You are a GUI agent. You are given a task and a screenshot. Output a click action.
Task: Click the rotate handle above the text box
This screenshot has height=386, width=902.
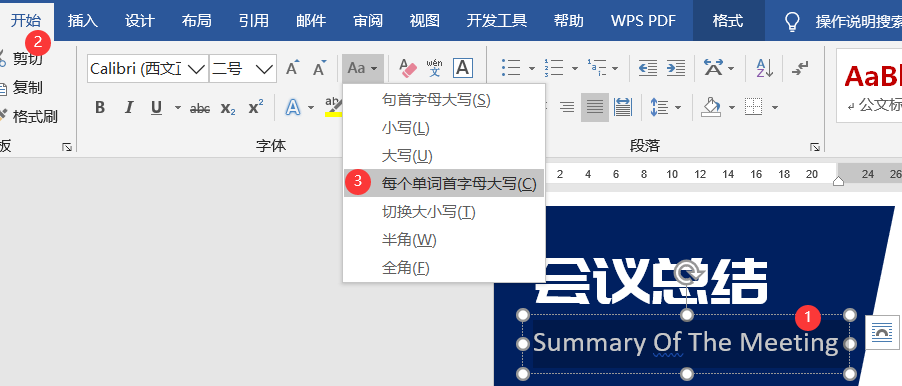[686, 274]
